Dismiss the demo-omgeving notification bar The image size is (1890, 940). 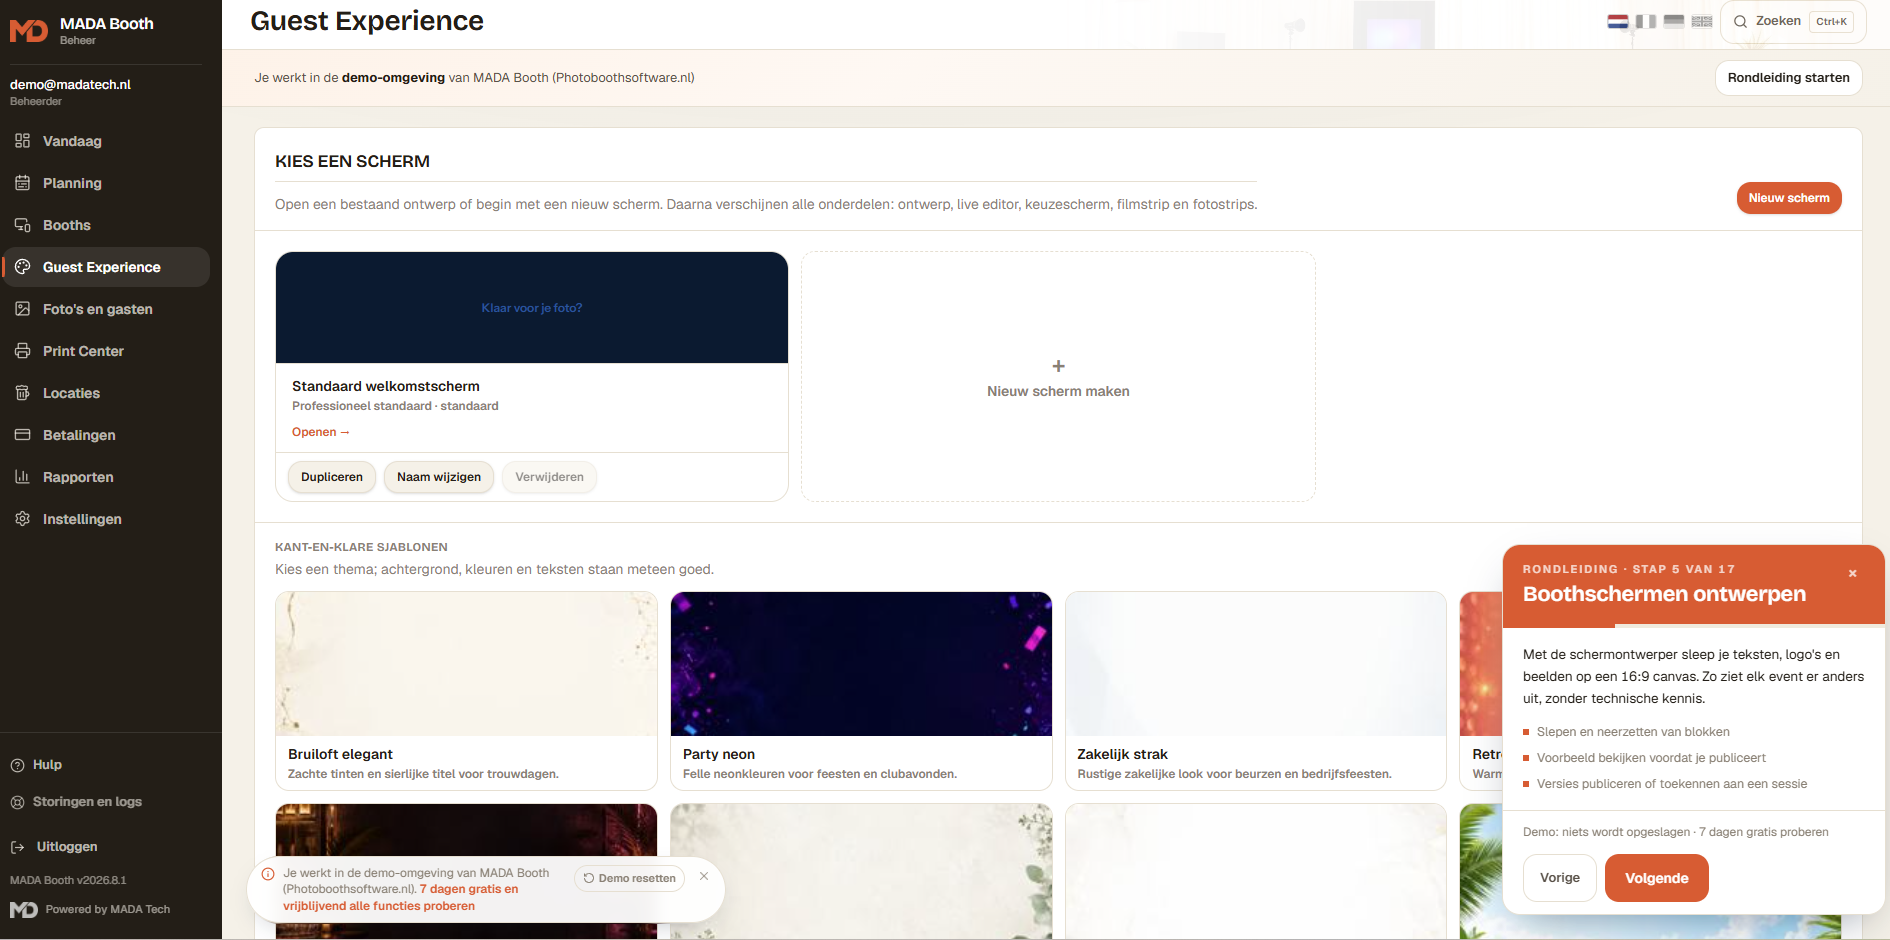[704, 876]
